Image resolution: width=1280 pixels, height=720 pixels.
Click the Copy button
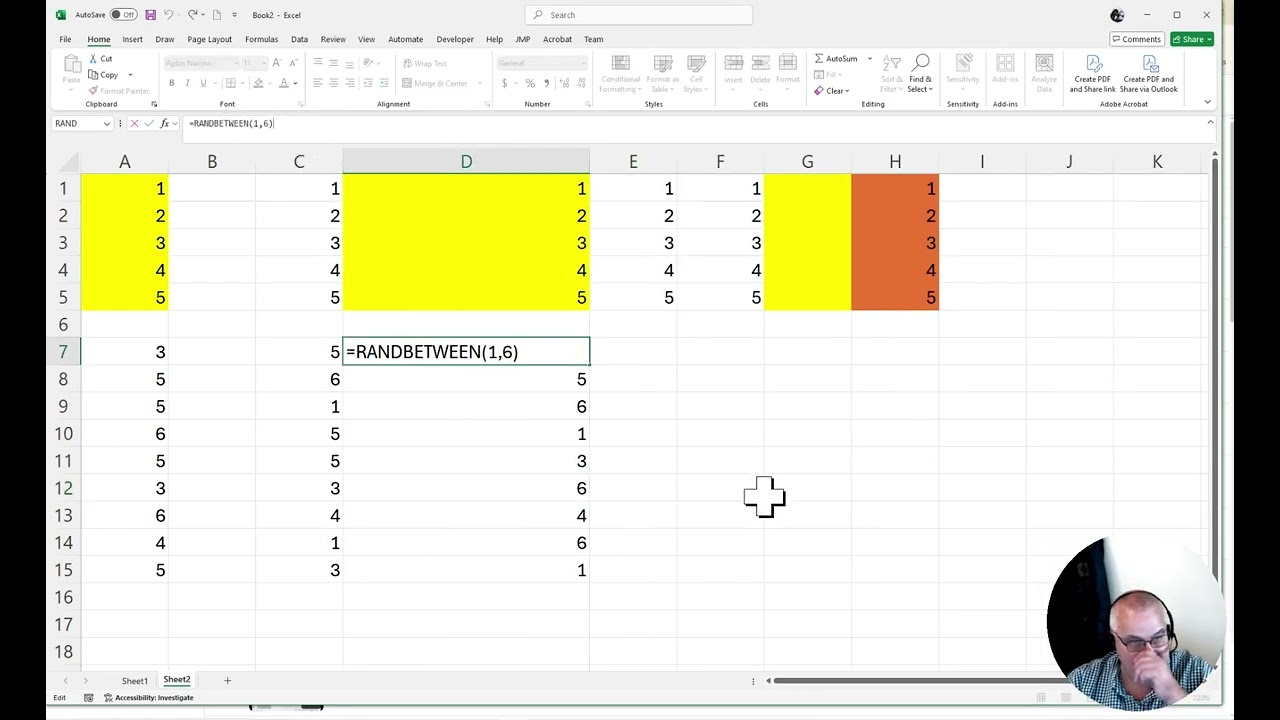coord(104,75)
